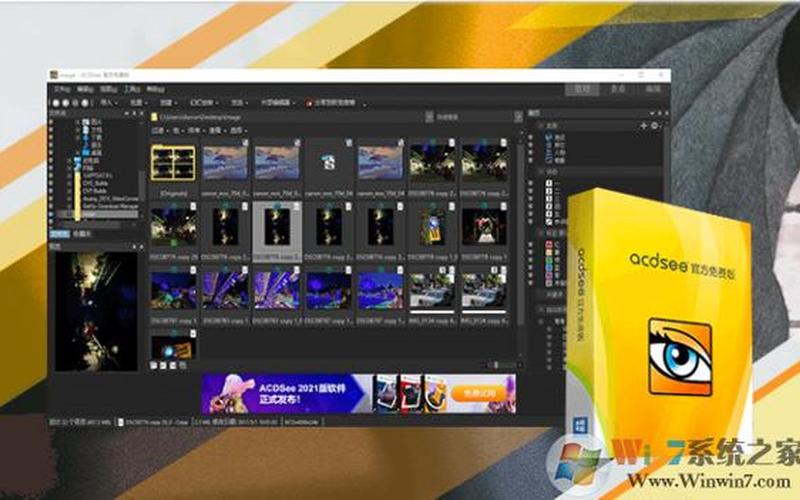This screenshot has width=800, height=500.
Task: Switch to the 收藏夹 tab below folder tree
Action: pos(82,234)
